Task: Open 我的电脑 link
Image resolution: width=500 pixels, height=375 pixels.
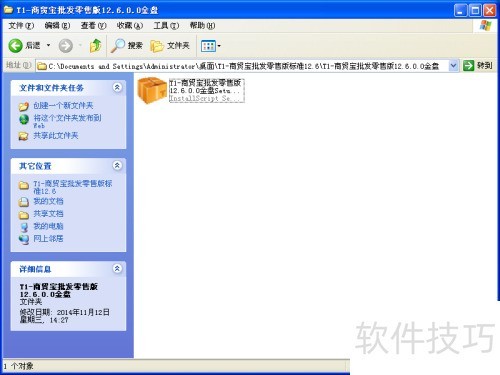Action: [48, 226]
